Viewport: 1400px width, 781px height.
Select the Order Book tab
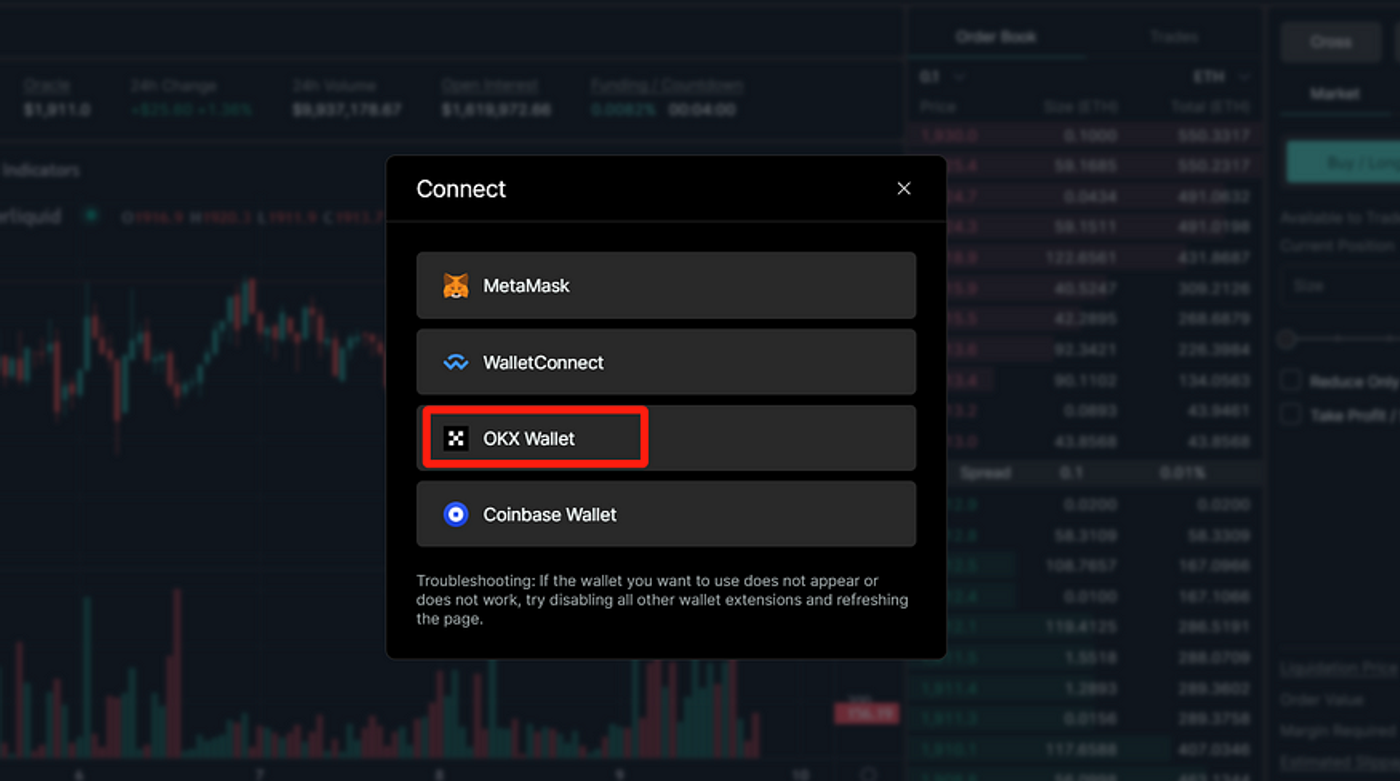coord(996,36)
